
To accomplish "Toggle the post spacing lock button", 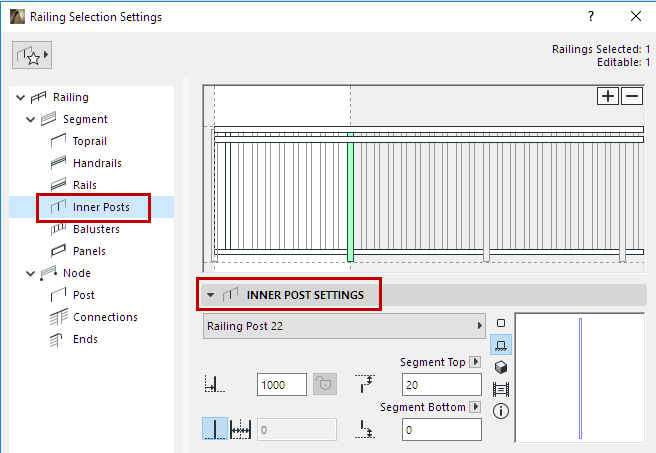I will pos(323,384).
